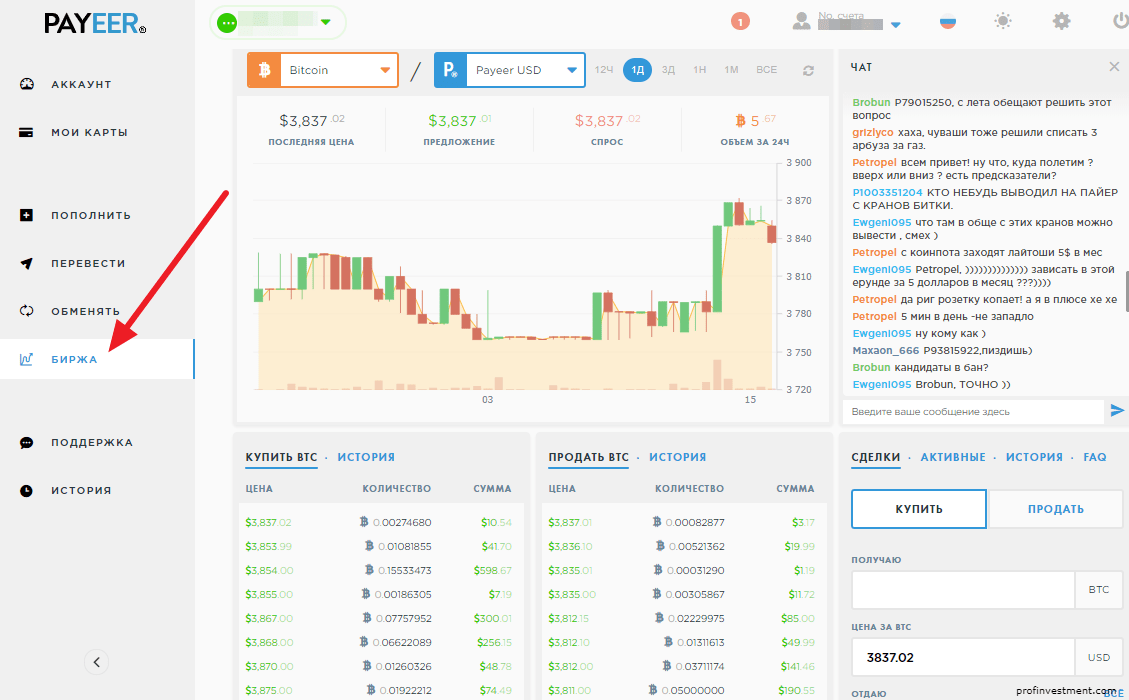Screen dimensions: 1129x700
Task: Toggle light theme with sun icon
Action: coord(1003,21)
